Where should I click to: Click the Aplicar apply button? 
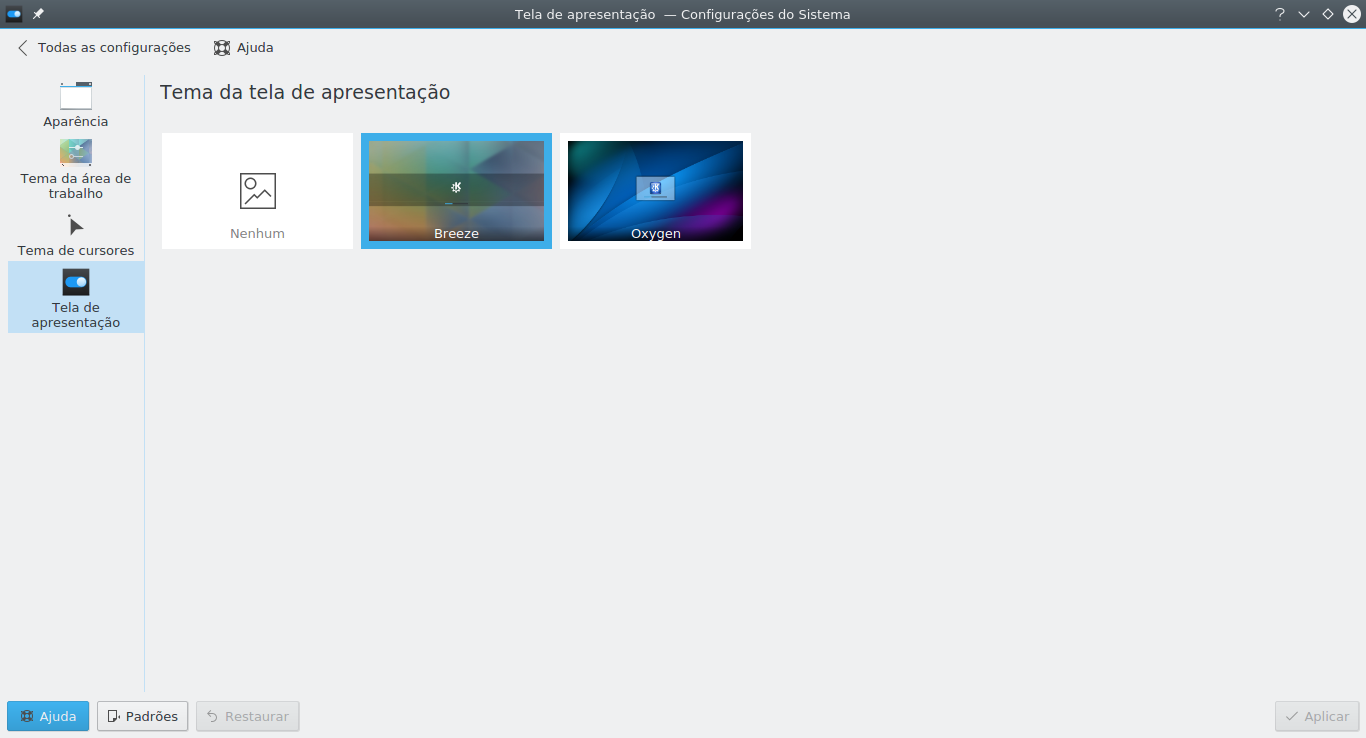click(1317, 716)
